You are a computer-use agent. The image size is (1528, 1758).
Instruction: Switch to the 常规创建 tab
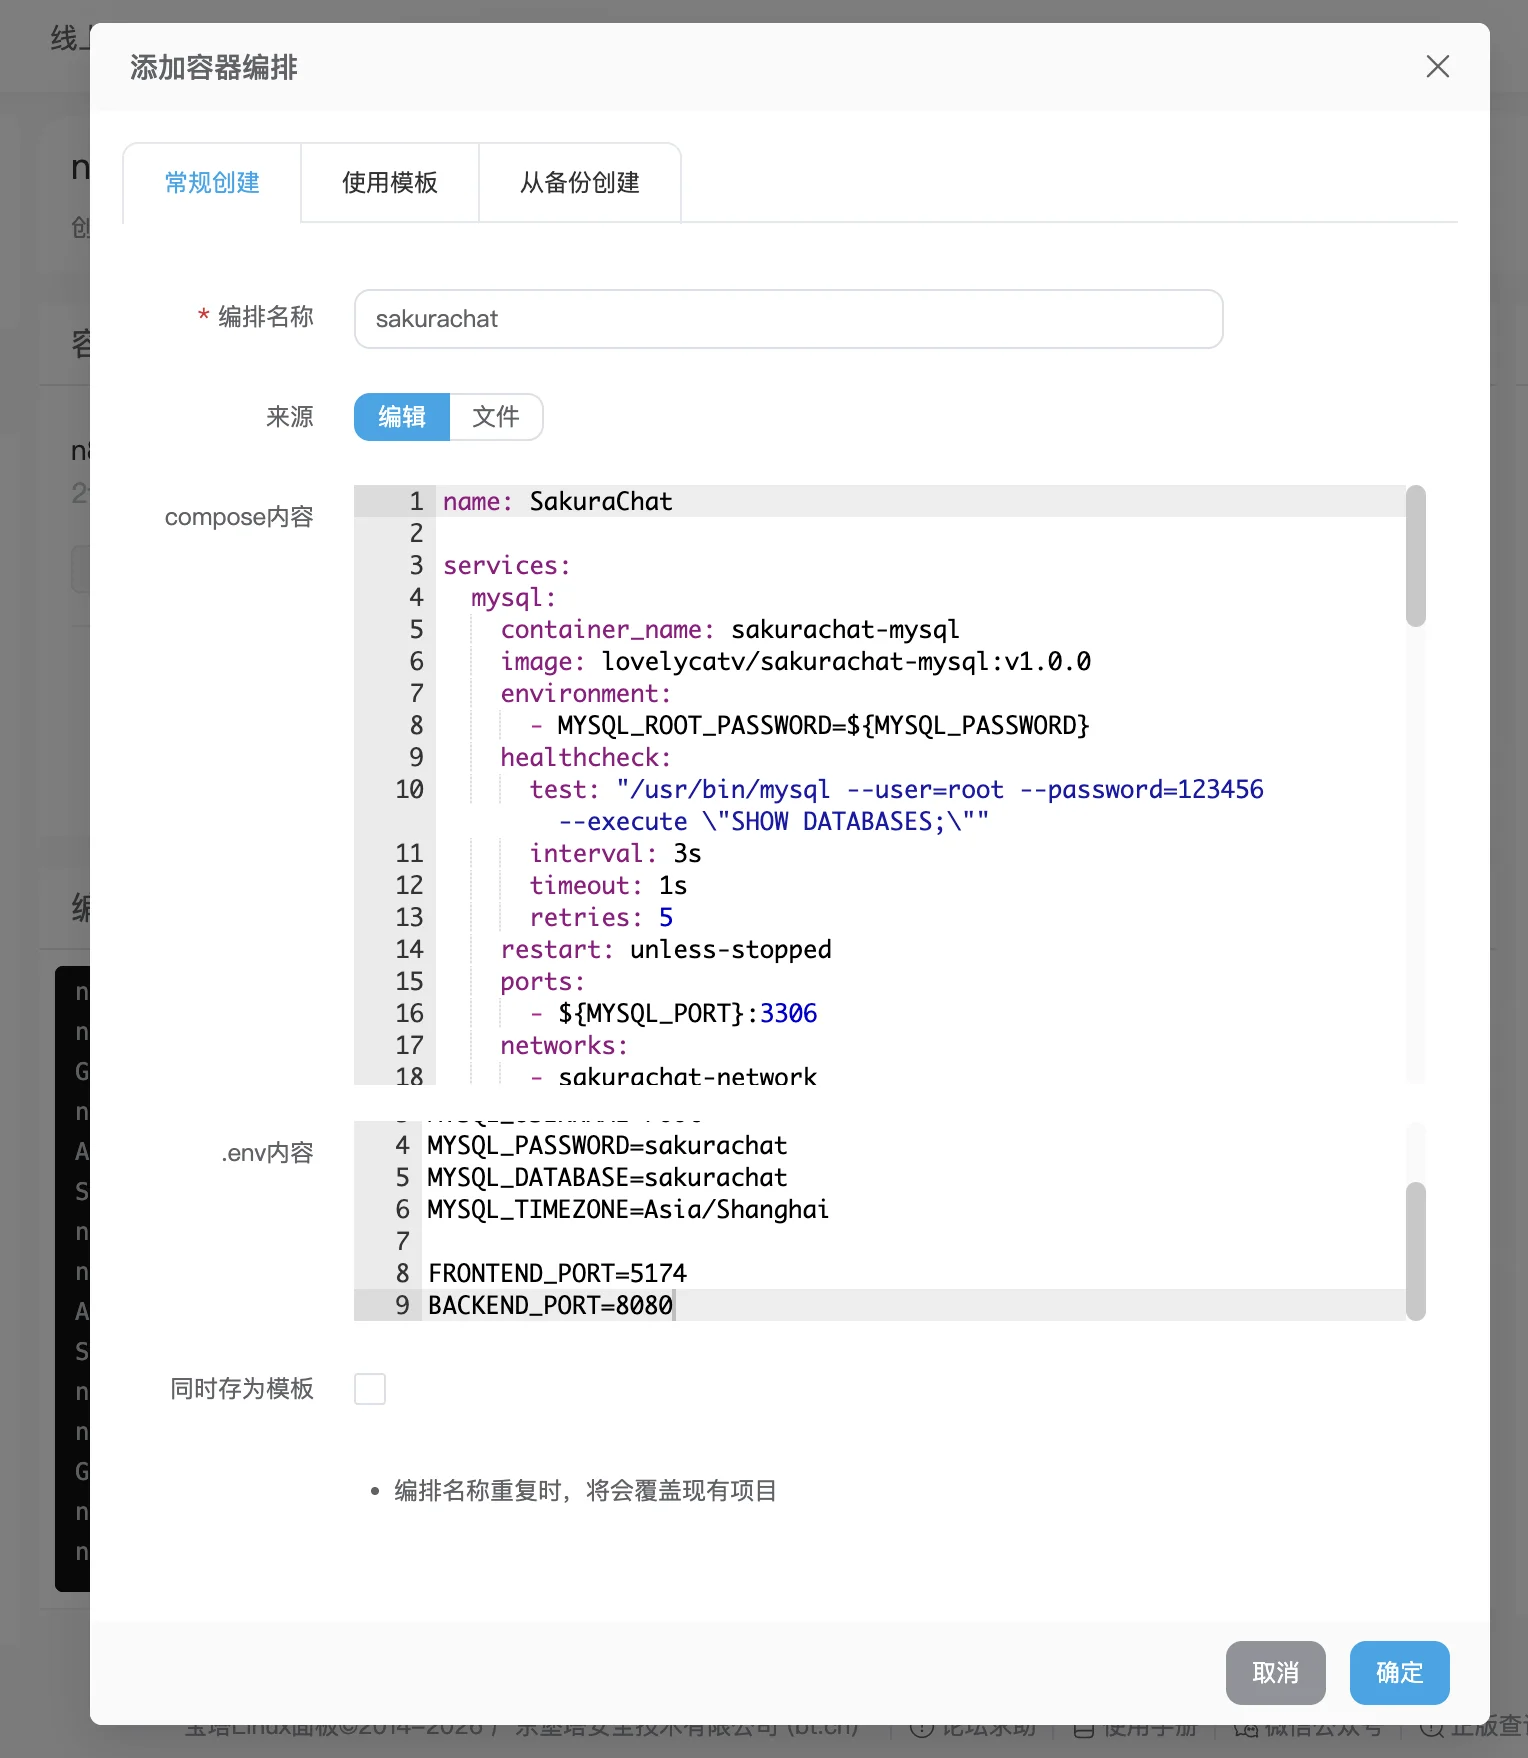click(212, 183)
